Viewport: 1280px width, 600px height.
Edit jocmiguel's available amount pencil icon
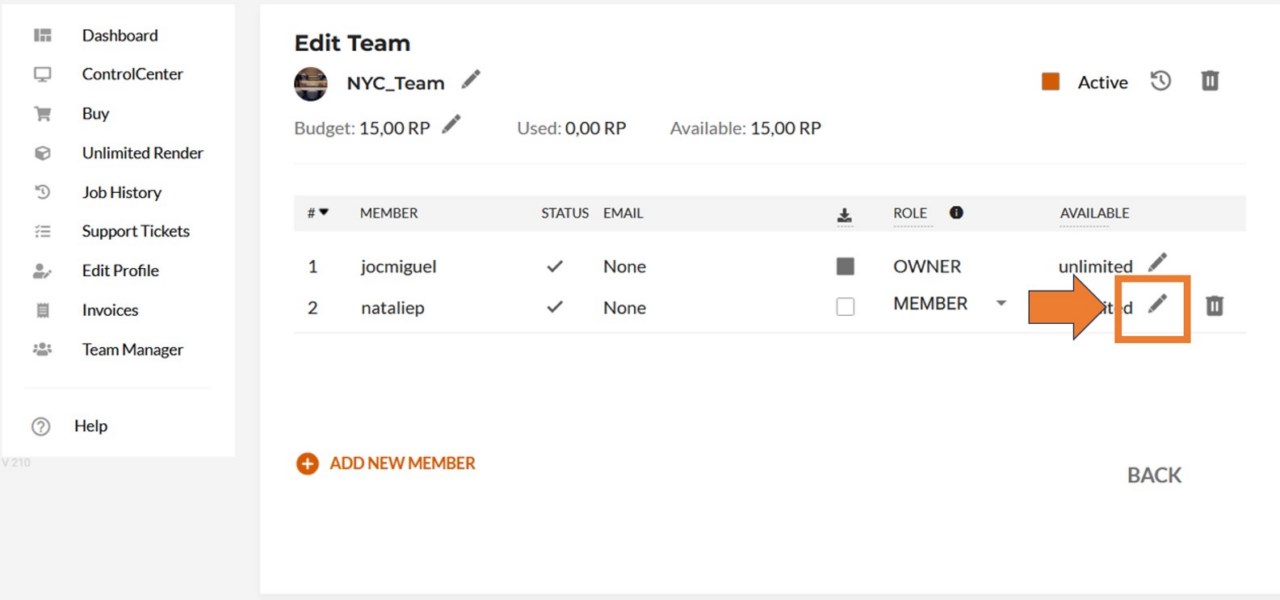(x=1157, y=263)
